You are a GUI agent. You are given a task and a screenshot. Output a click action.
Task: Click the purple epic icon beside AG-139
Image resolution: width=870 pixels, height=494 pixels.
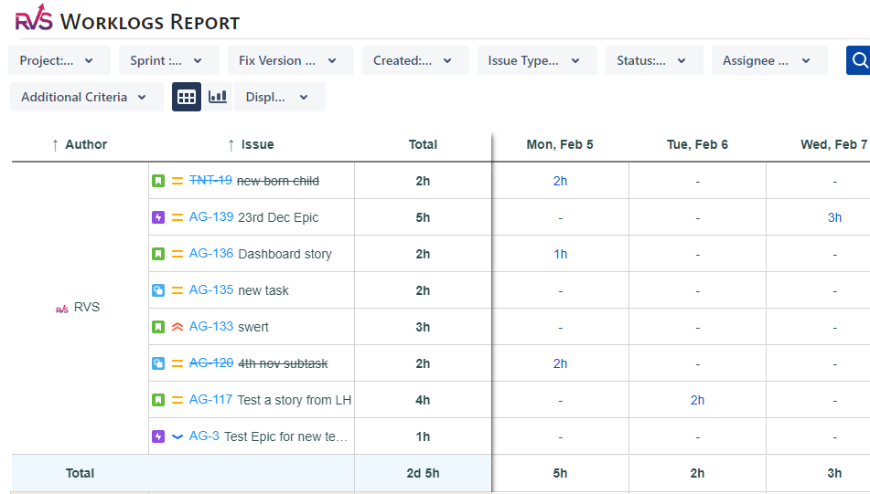pyautogui.click(x=158, y=217)
